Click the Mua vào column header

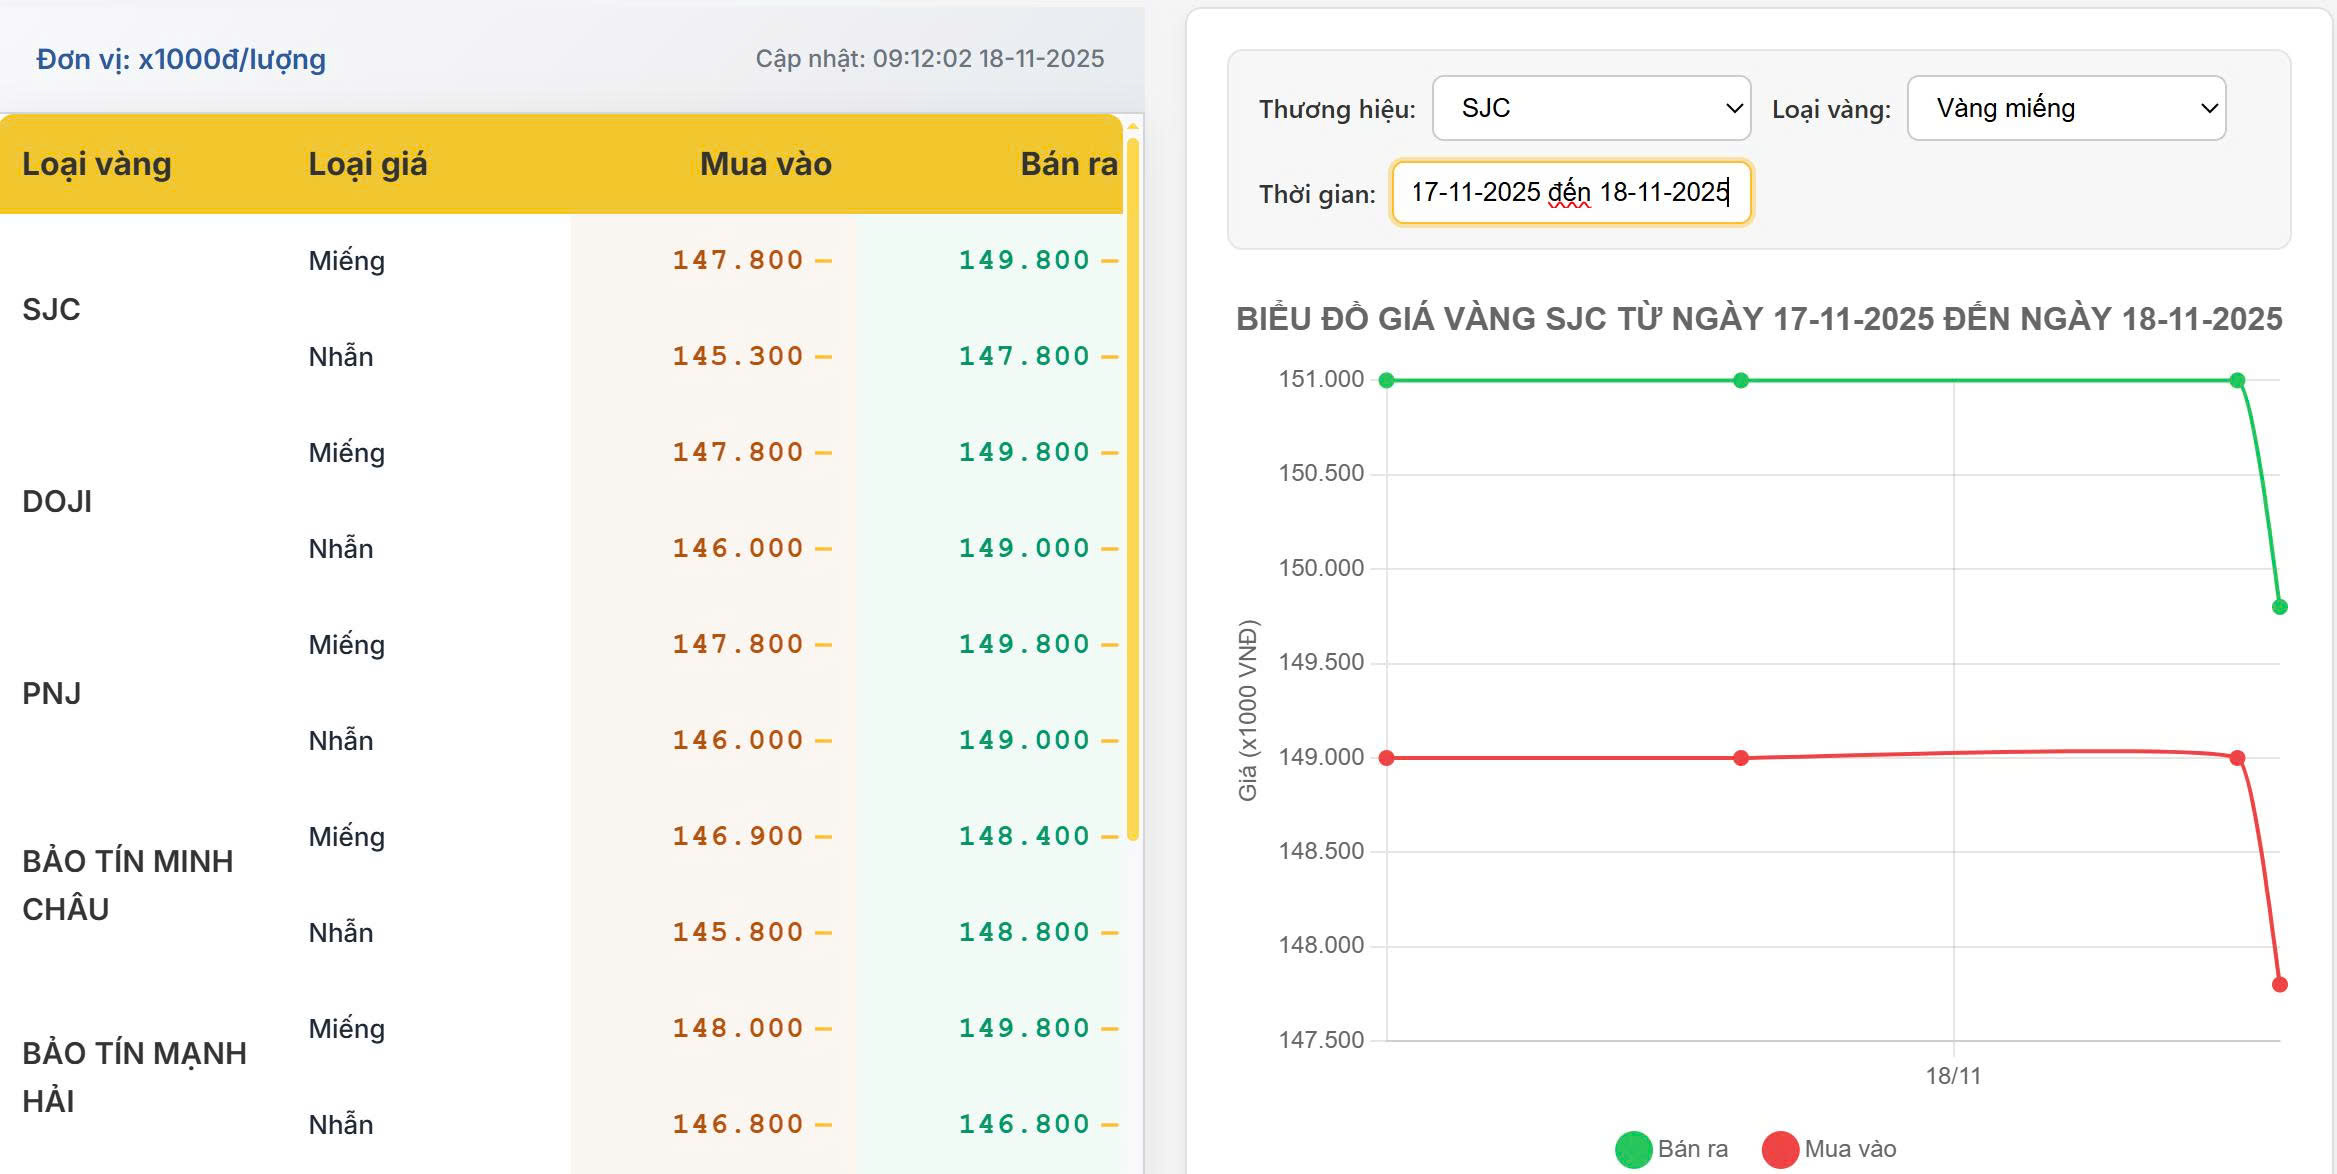[x=765, y=164]
